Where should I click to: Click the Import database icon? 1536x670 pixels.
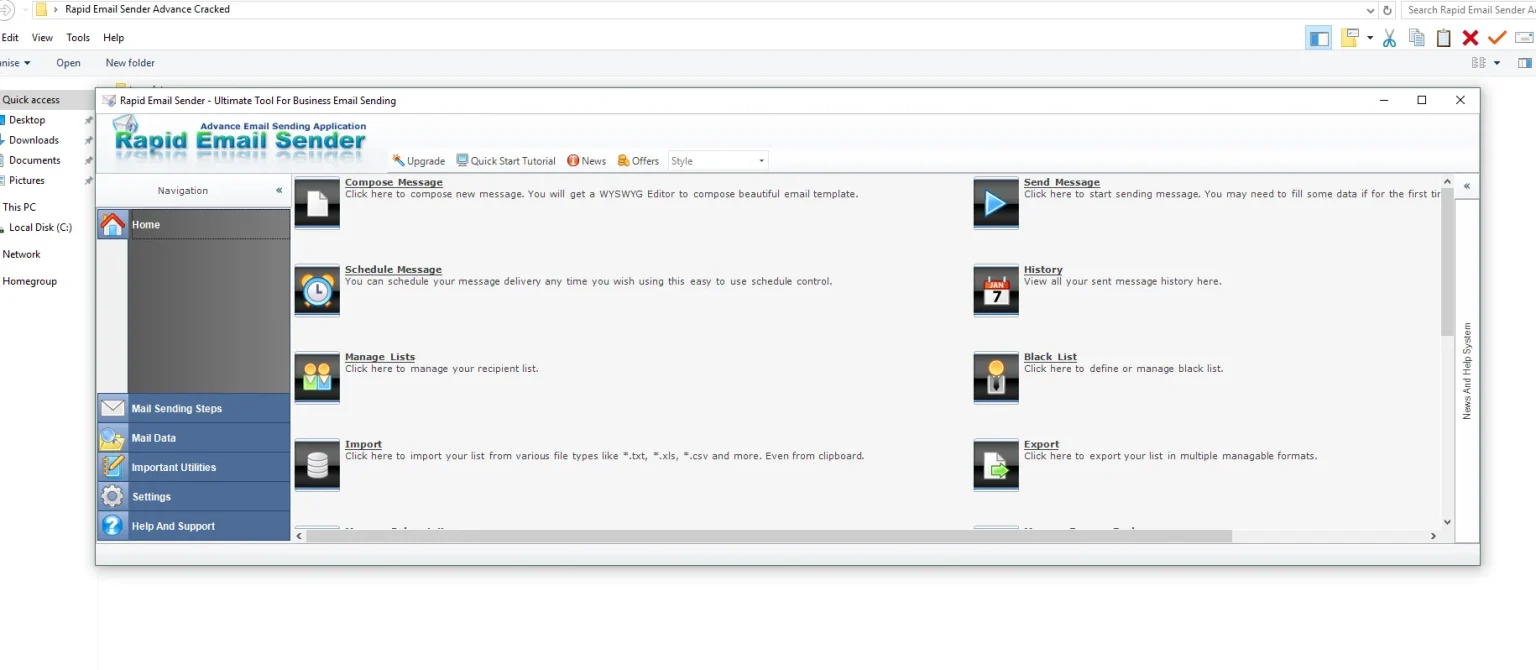click(317, 465)
